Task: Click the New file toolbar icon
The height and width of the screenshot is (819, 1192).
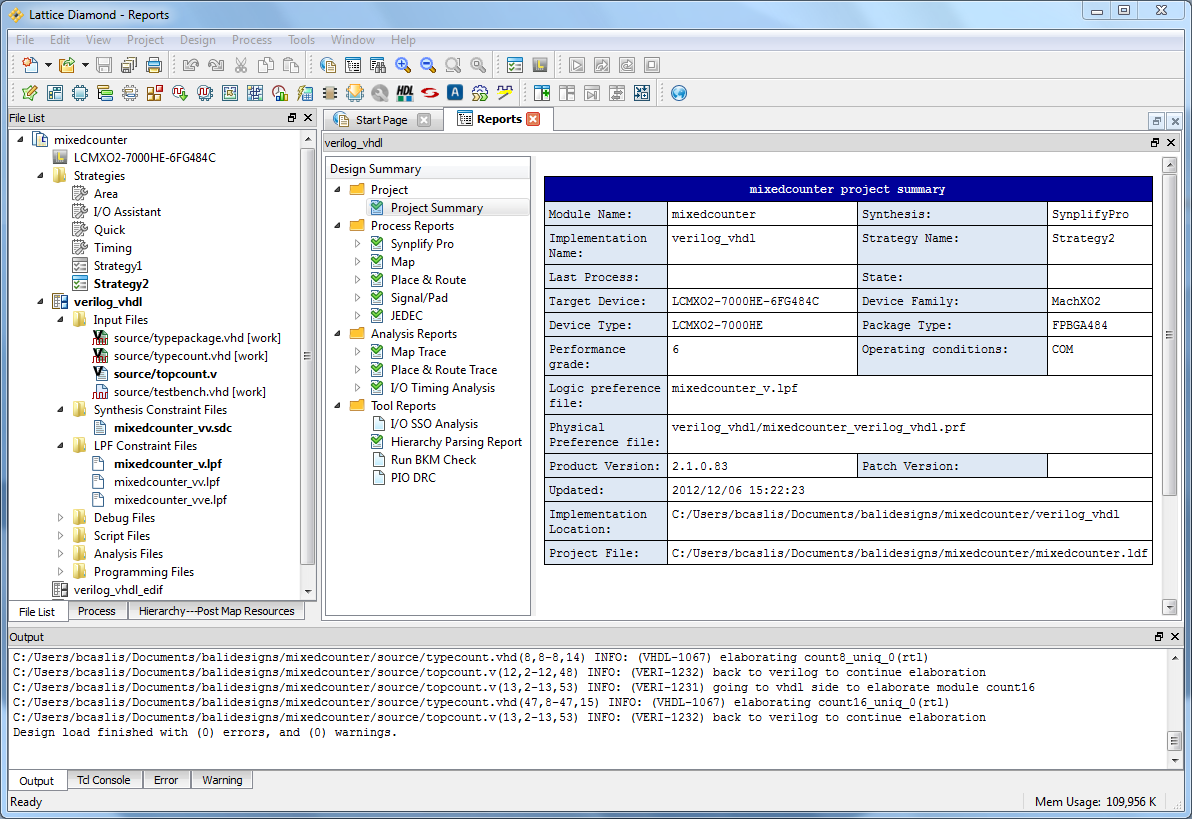Action: click(30, 66)
